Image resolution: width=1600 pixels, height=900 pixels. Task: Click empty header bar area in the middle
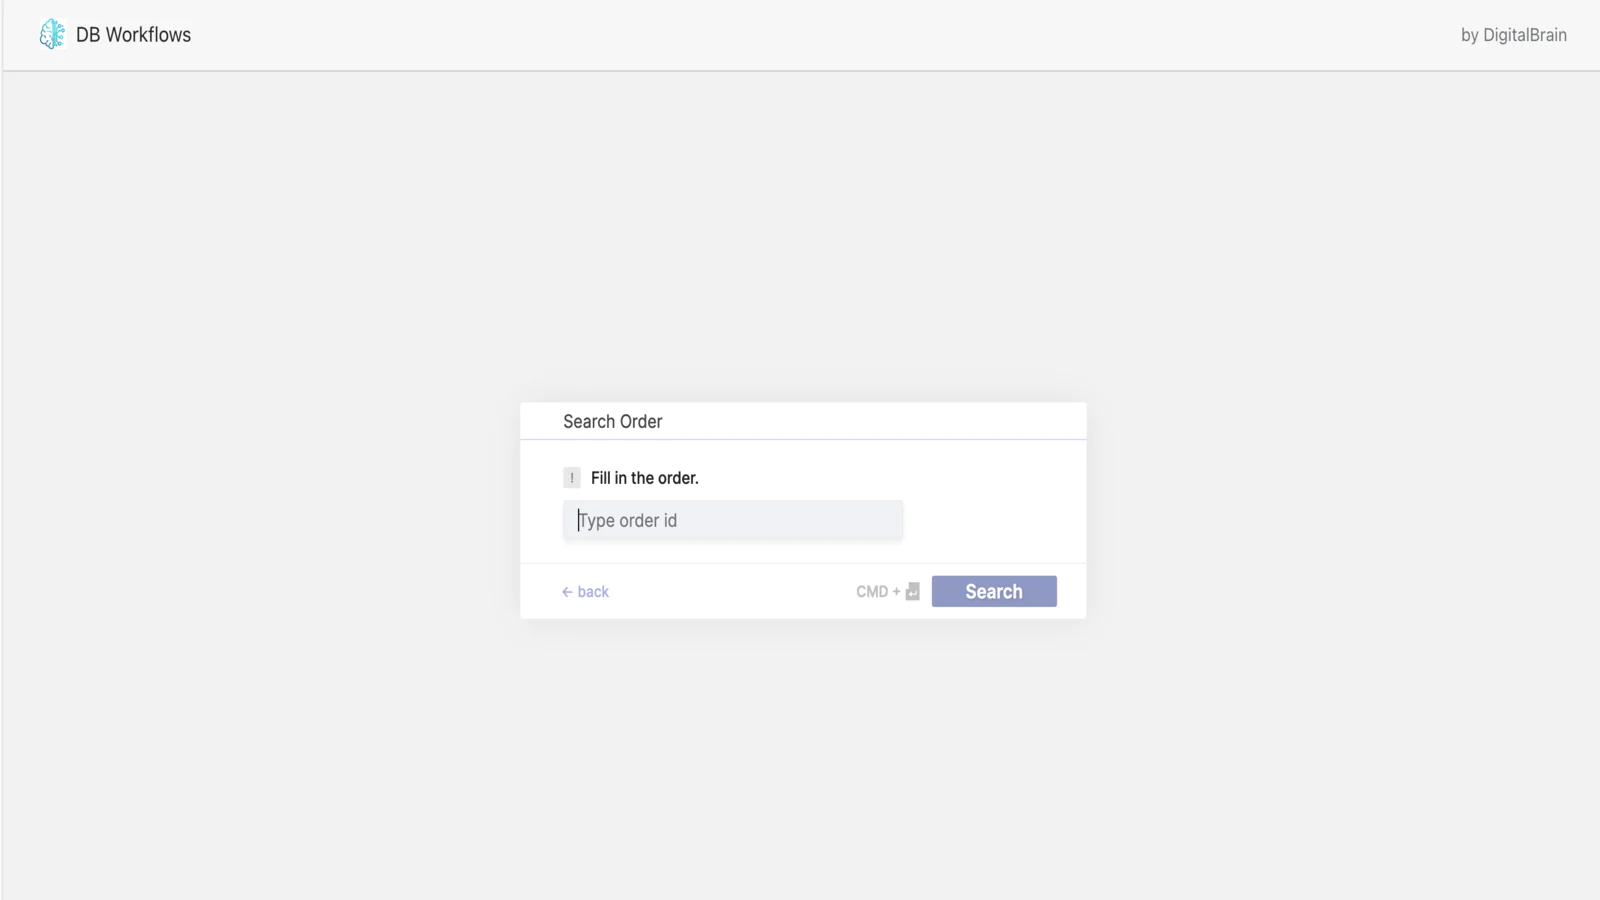800,35
